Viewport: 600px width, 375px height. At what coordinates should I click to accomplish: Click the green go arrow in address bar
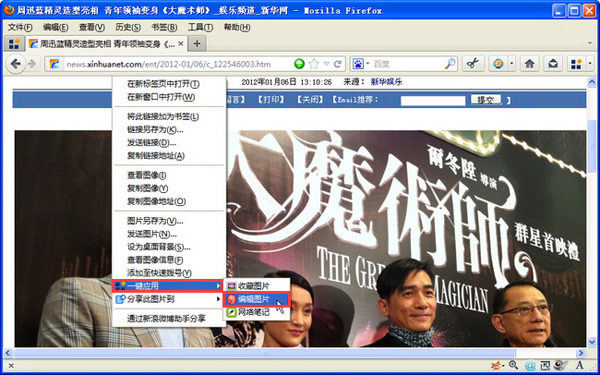(x=300, y=64)
